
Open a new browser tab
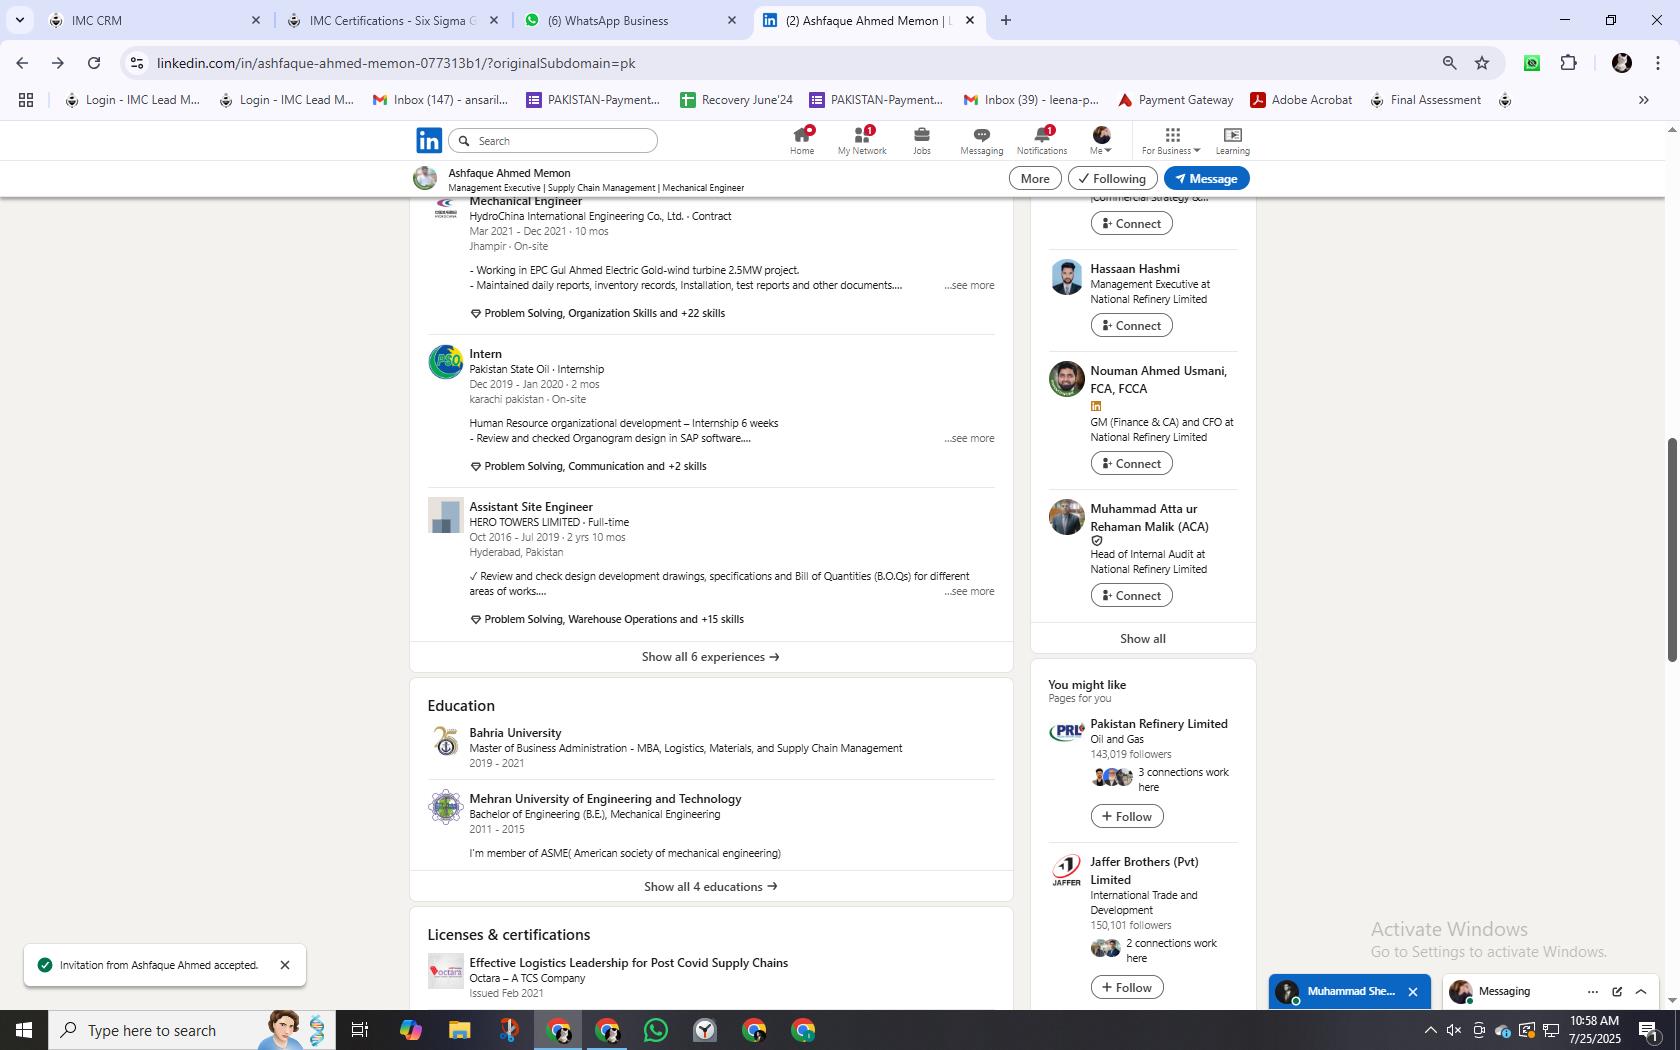point(1005,20)
